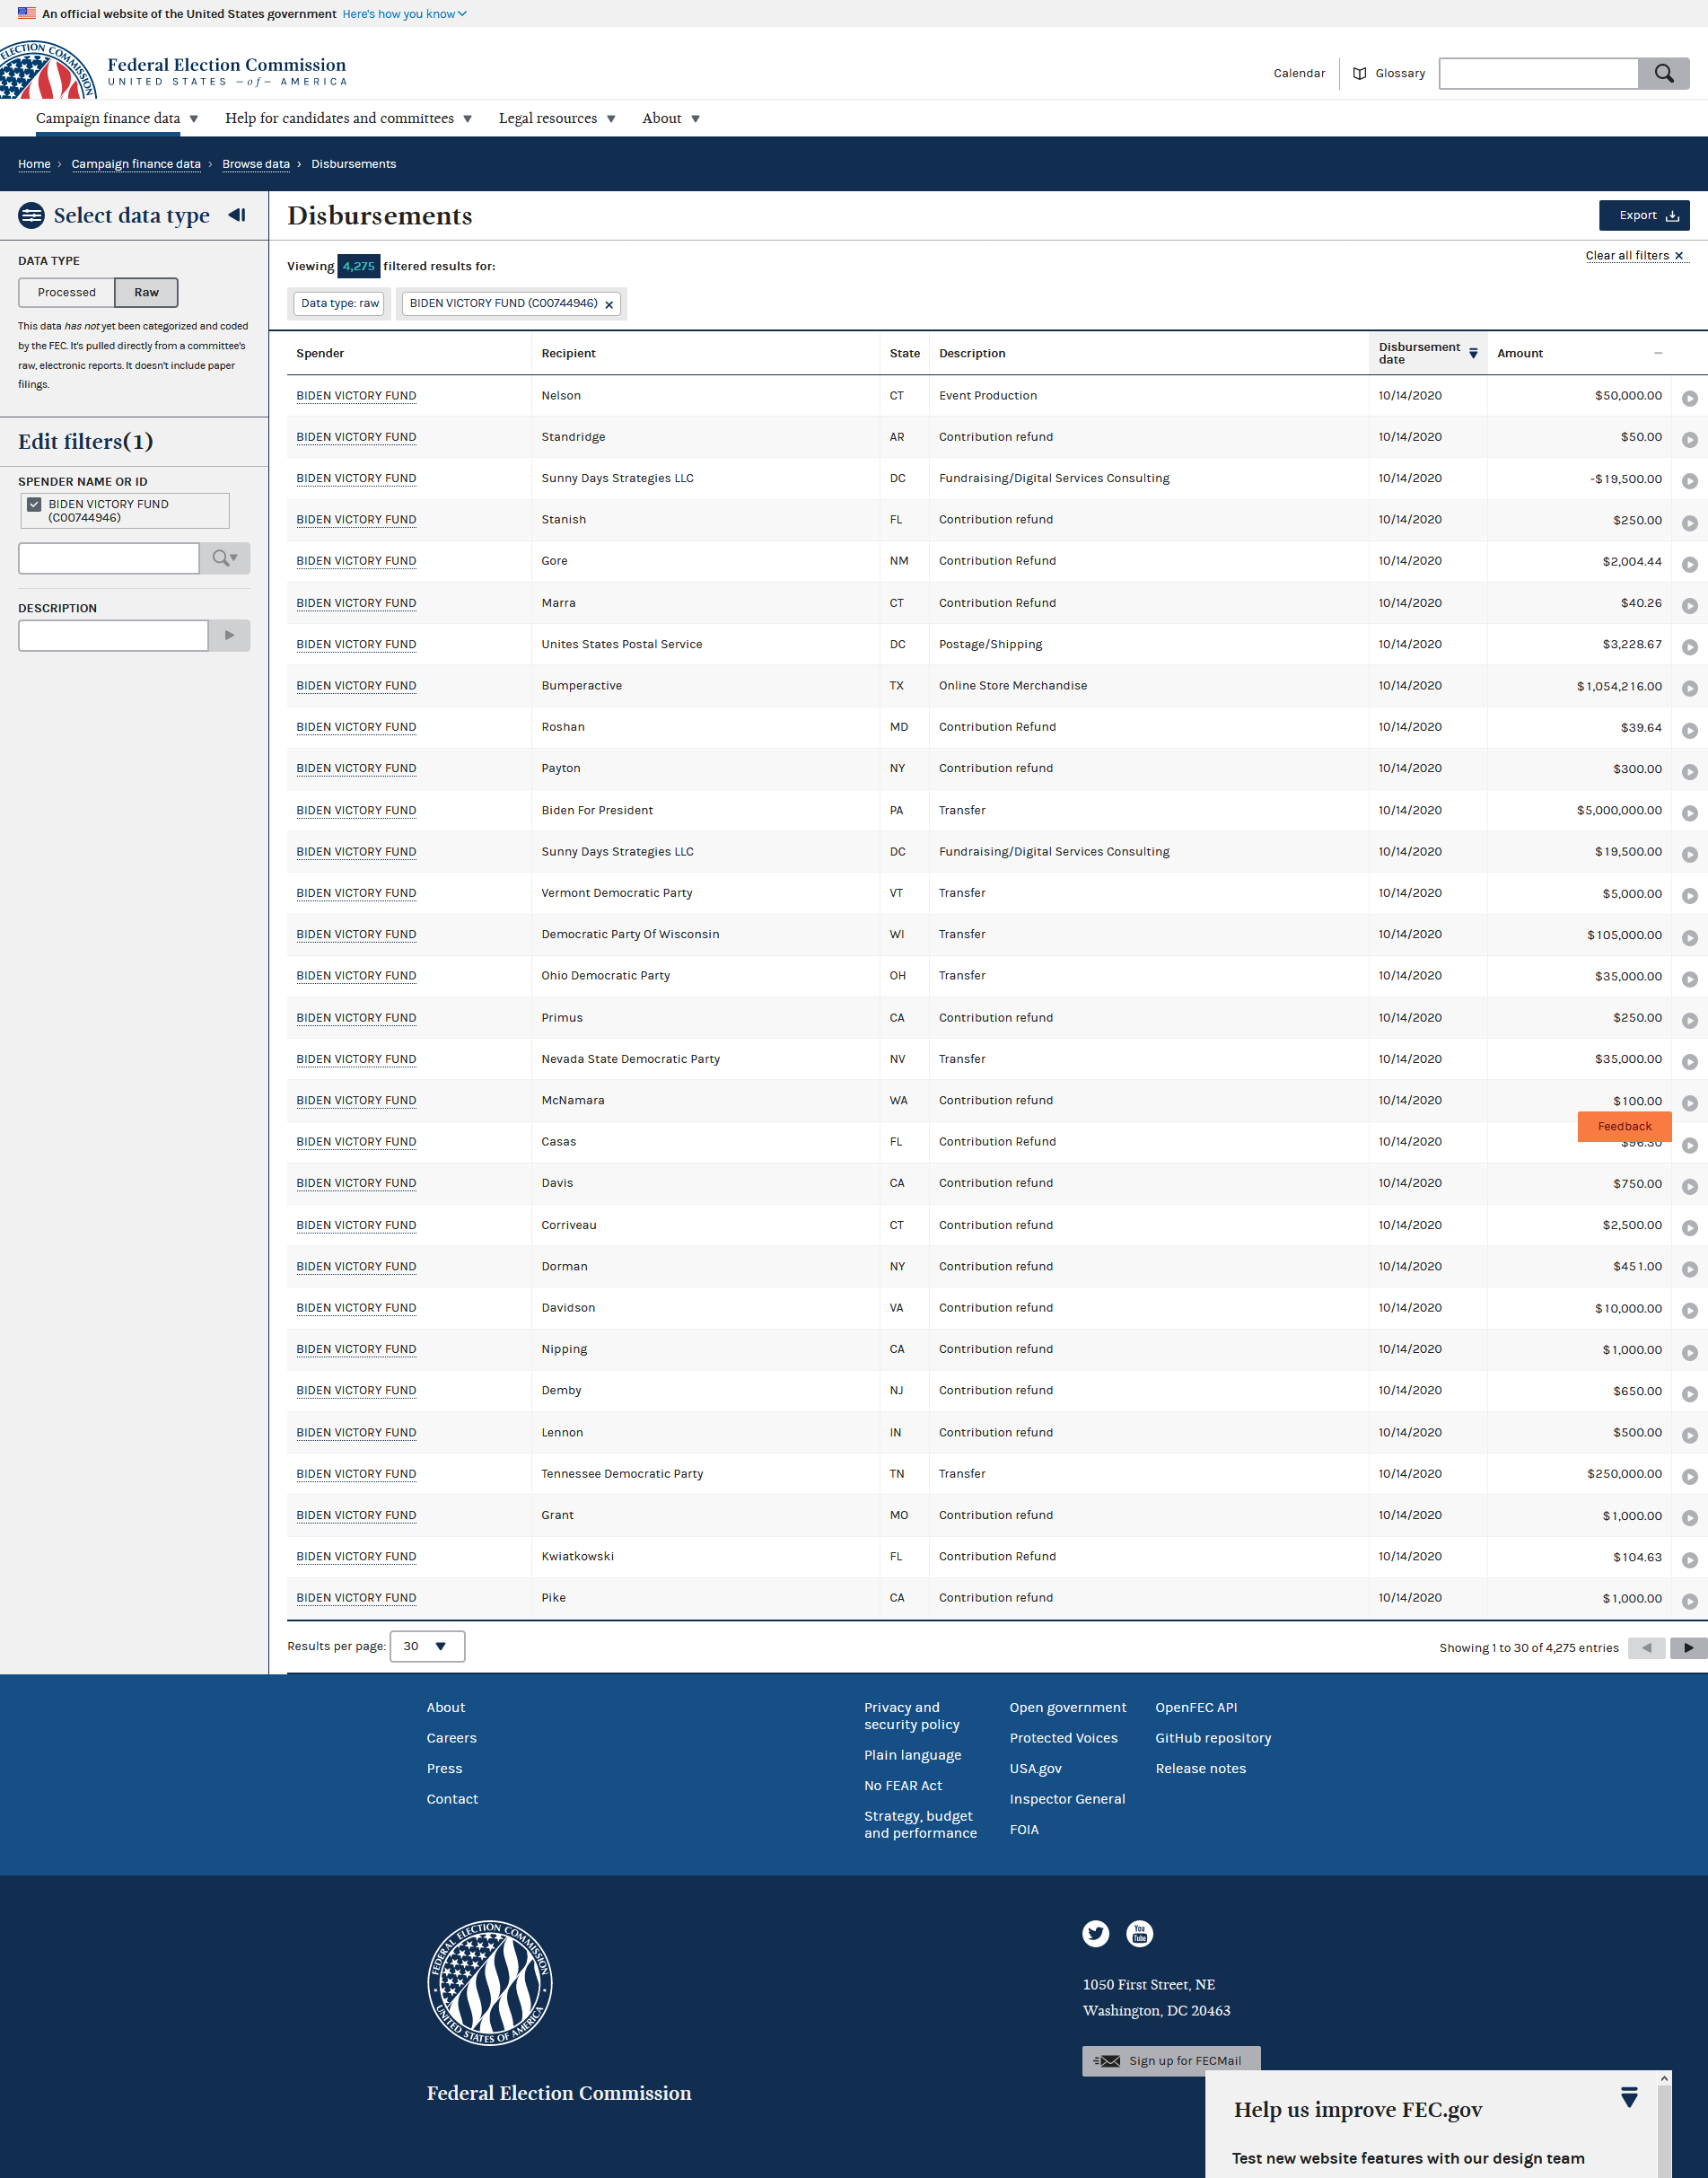The height and width of the screenshot is (2178, 1708).
Task: Open FOIA footer link
Action: (1024, 1829)
